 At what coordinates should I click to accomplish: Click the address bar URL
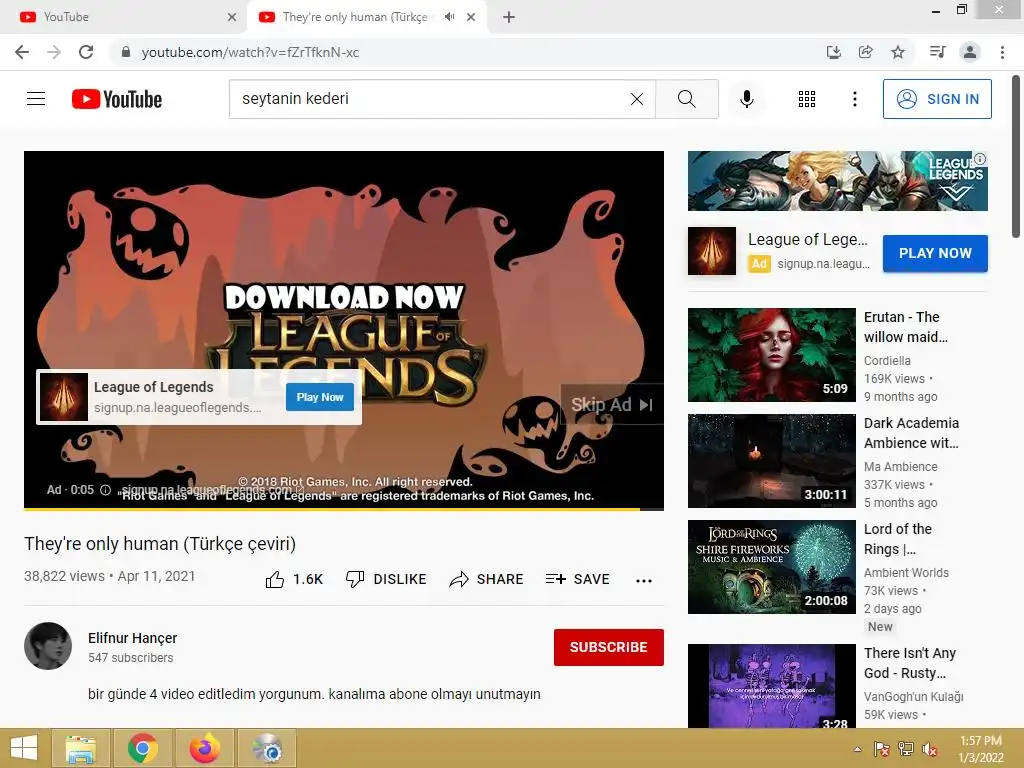250,52
